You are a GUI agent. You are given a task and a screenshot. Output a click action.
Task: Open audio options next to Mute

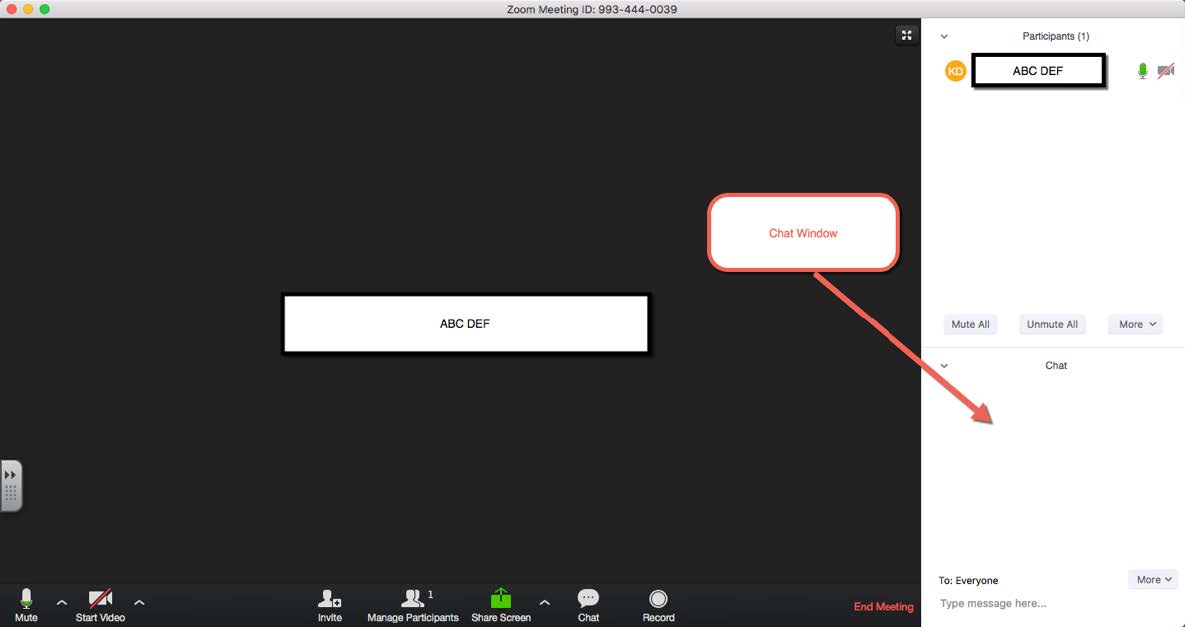click(x=61, y=604)
